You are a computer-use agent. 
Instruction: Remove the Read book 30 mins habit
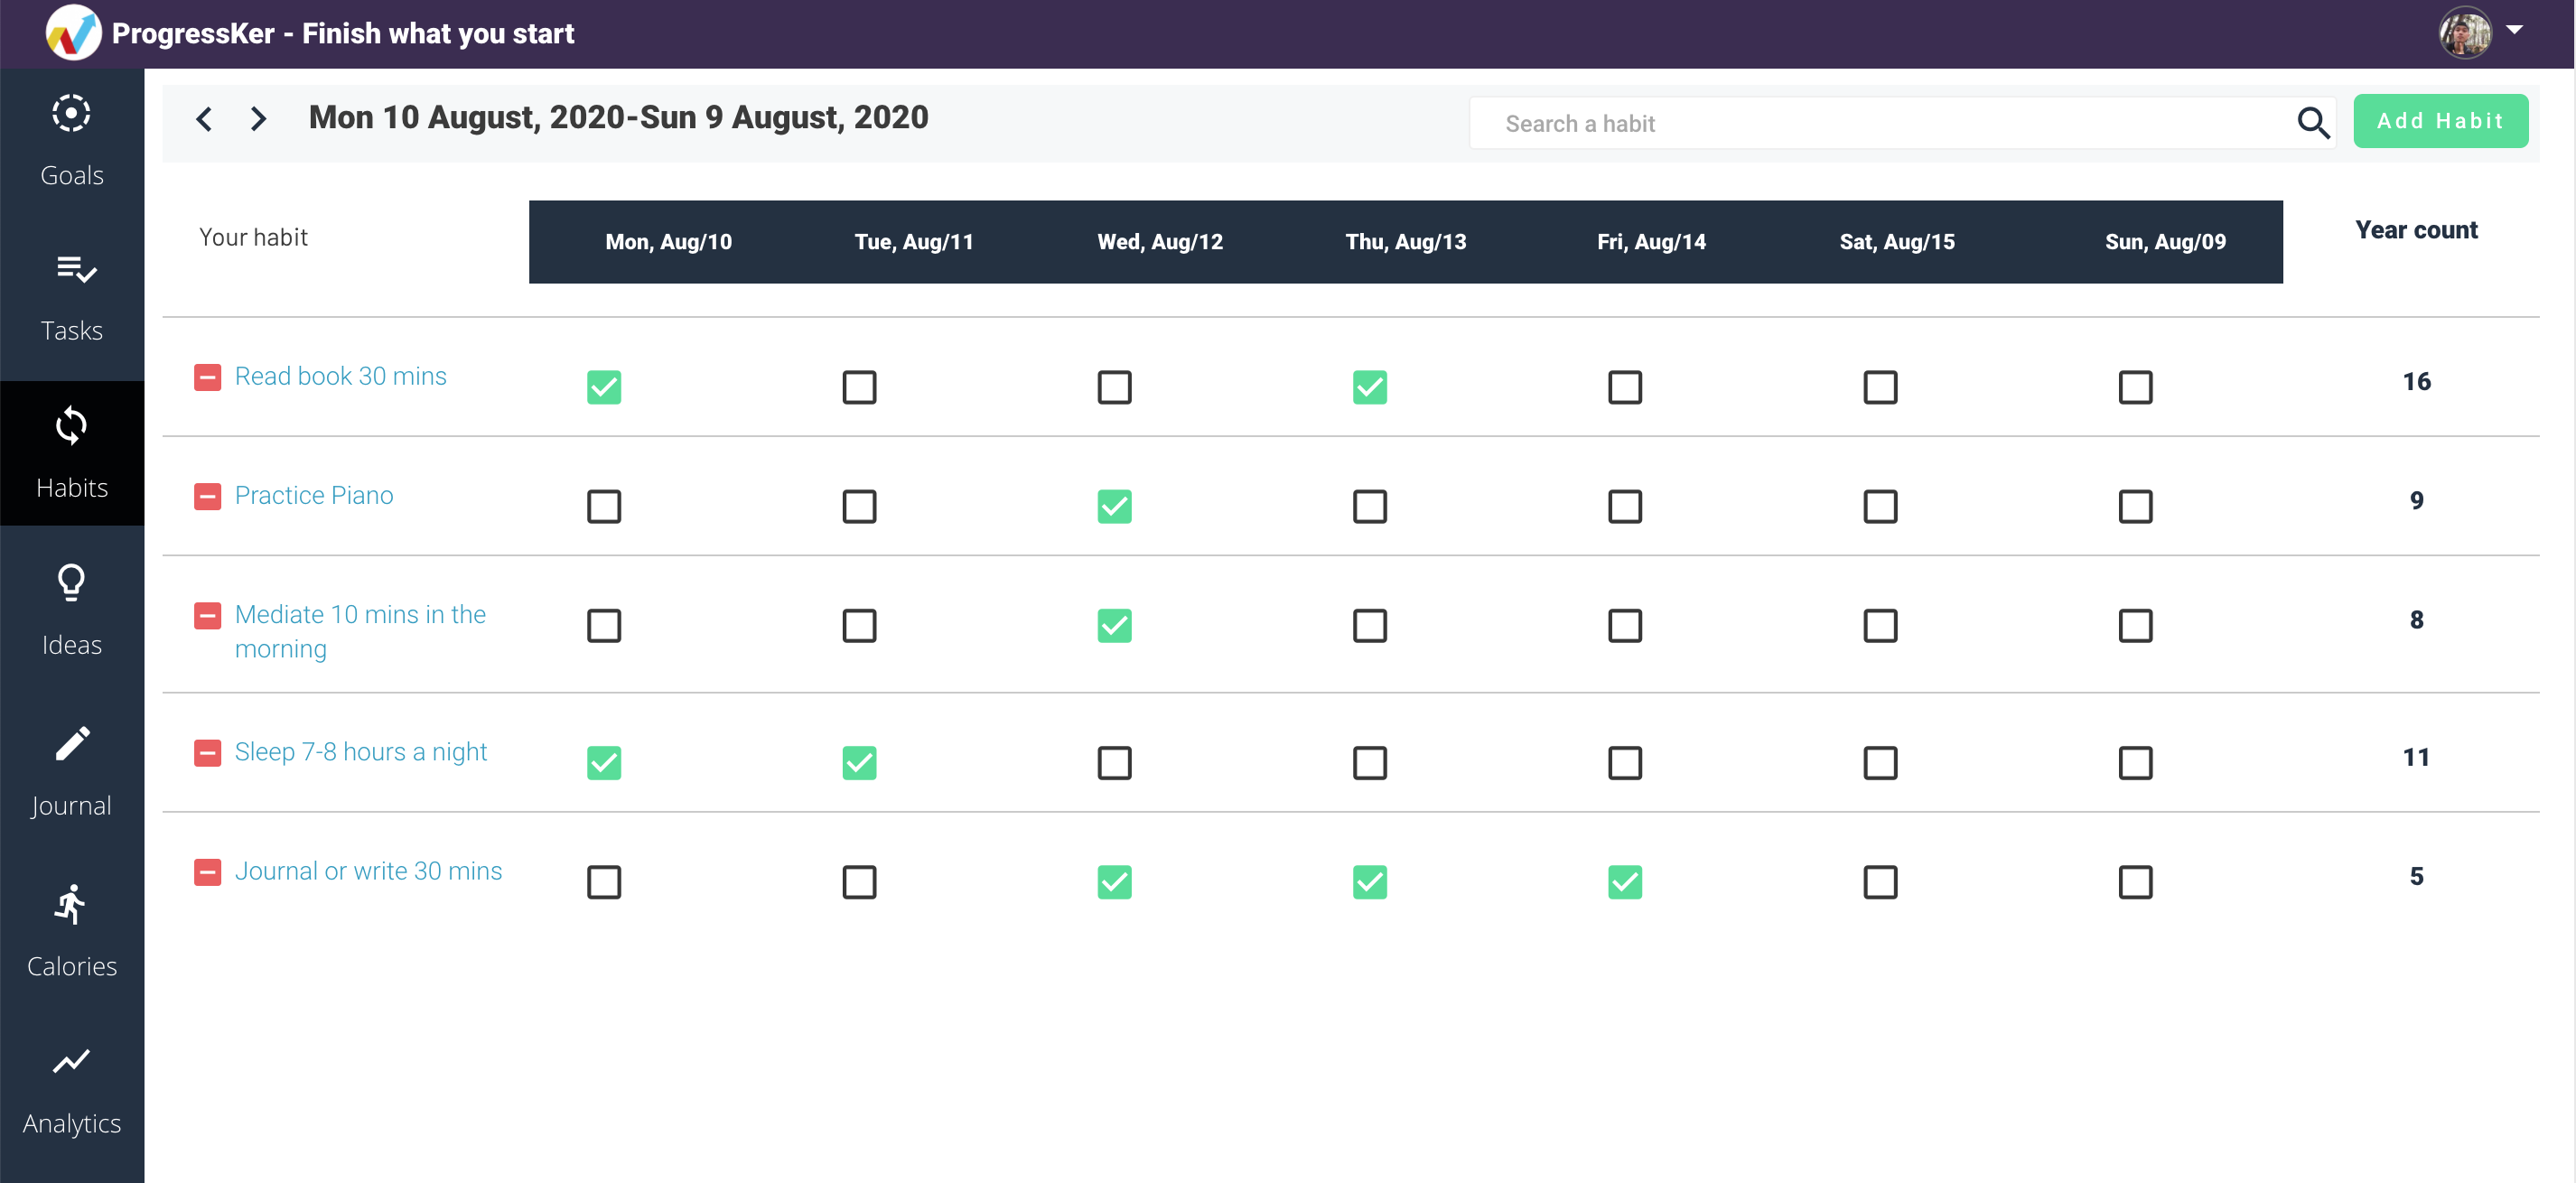[207, 378]
